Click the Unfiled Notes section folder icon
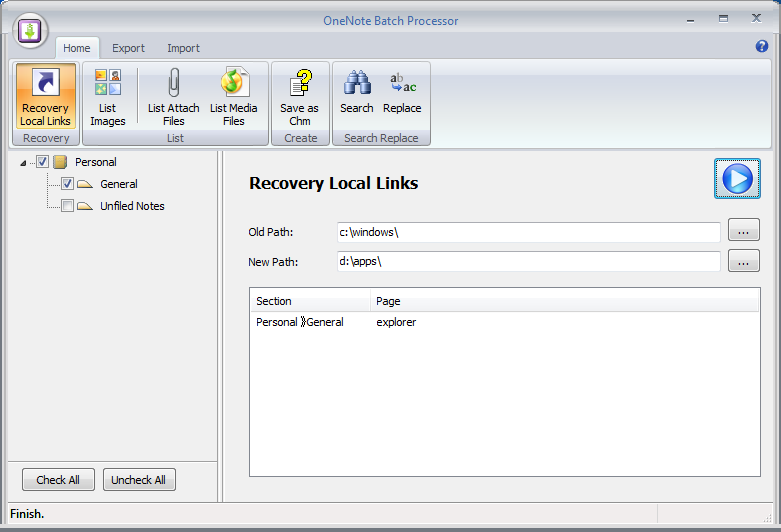This screenshot has height=532, width=781. 85,206
